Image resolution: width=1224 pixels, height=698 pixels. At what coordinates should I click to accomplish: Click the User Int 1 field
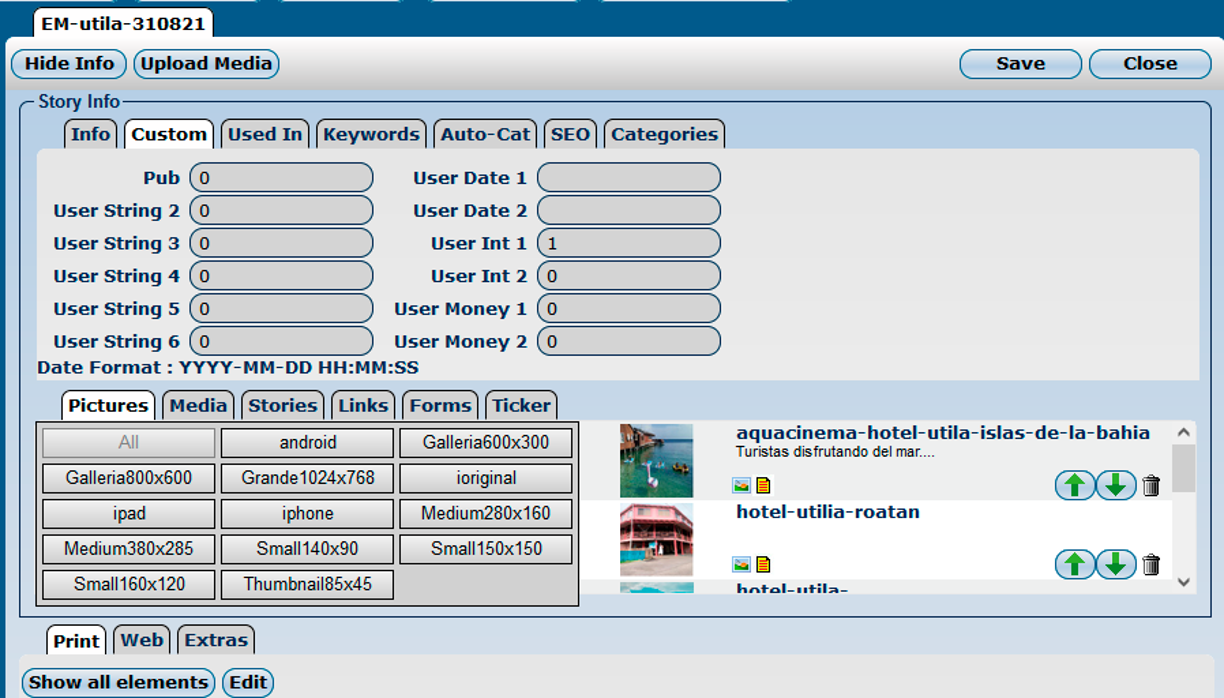[628, 243]
